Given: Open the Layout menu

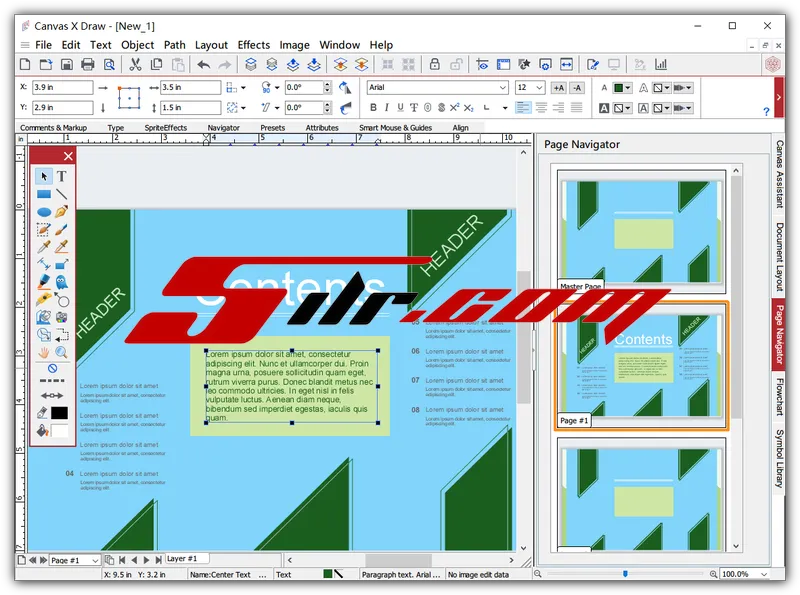Looking at the screenshot, I should click(211, 45).
